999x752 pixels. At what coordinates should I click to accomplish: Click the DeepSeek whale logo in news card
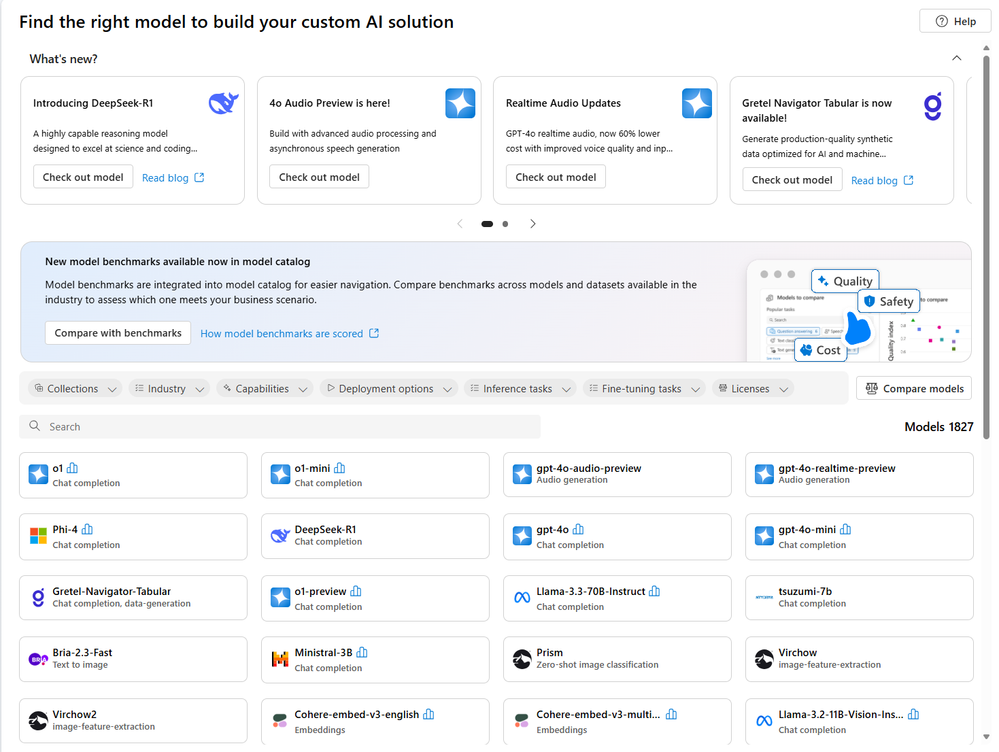tap(224, 103)
